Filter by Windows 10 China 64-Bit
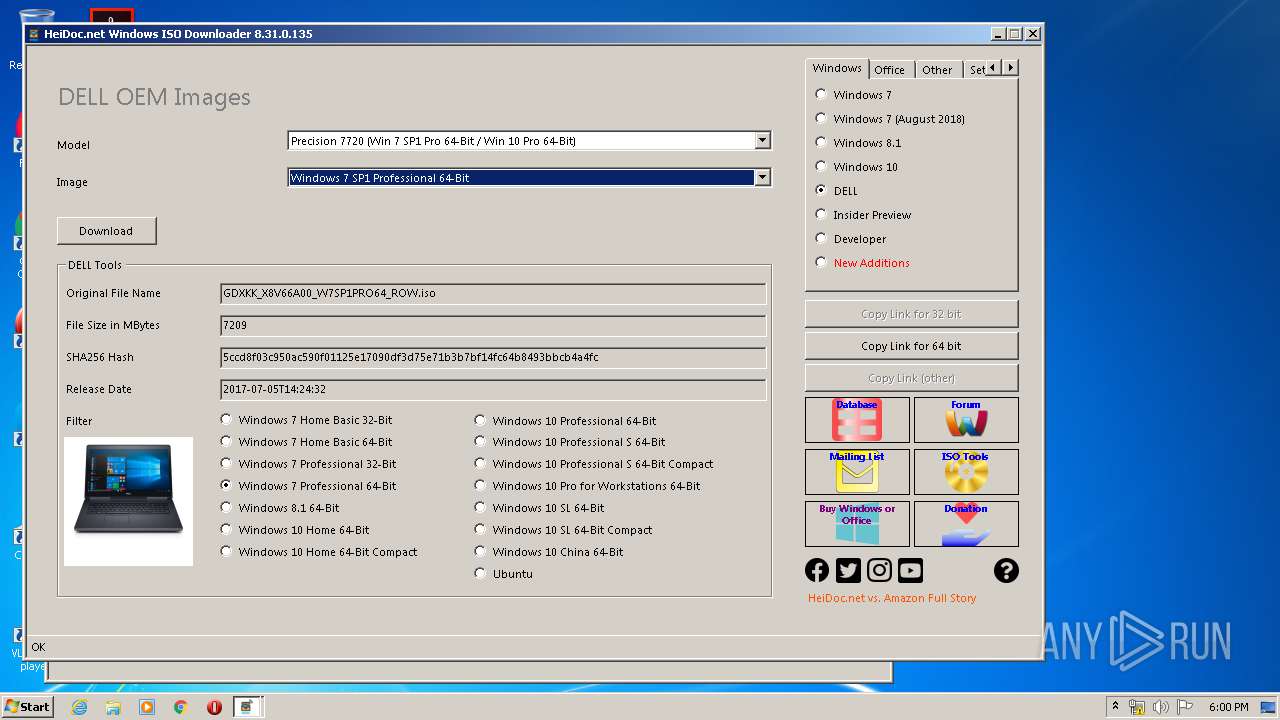 click(480, 551)
